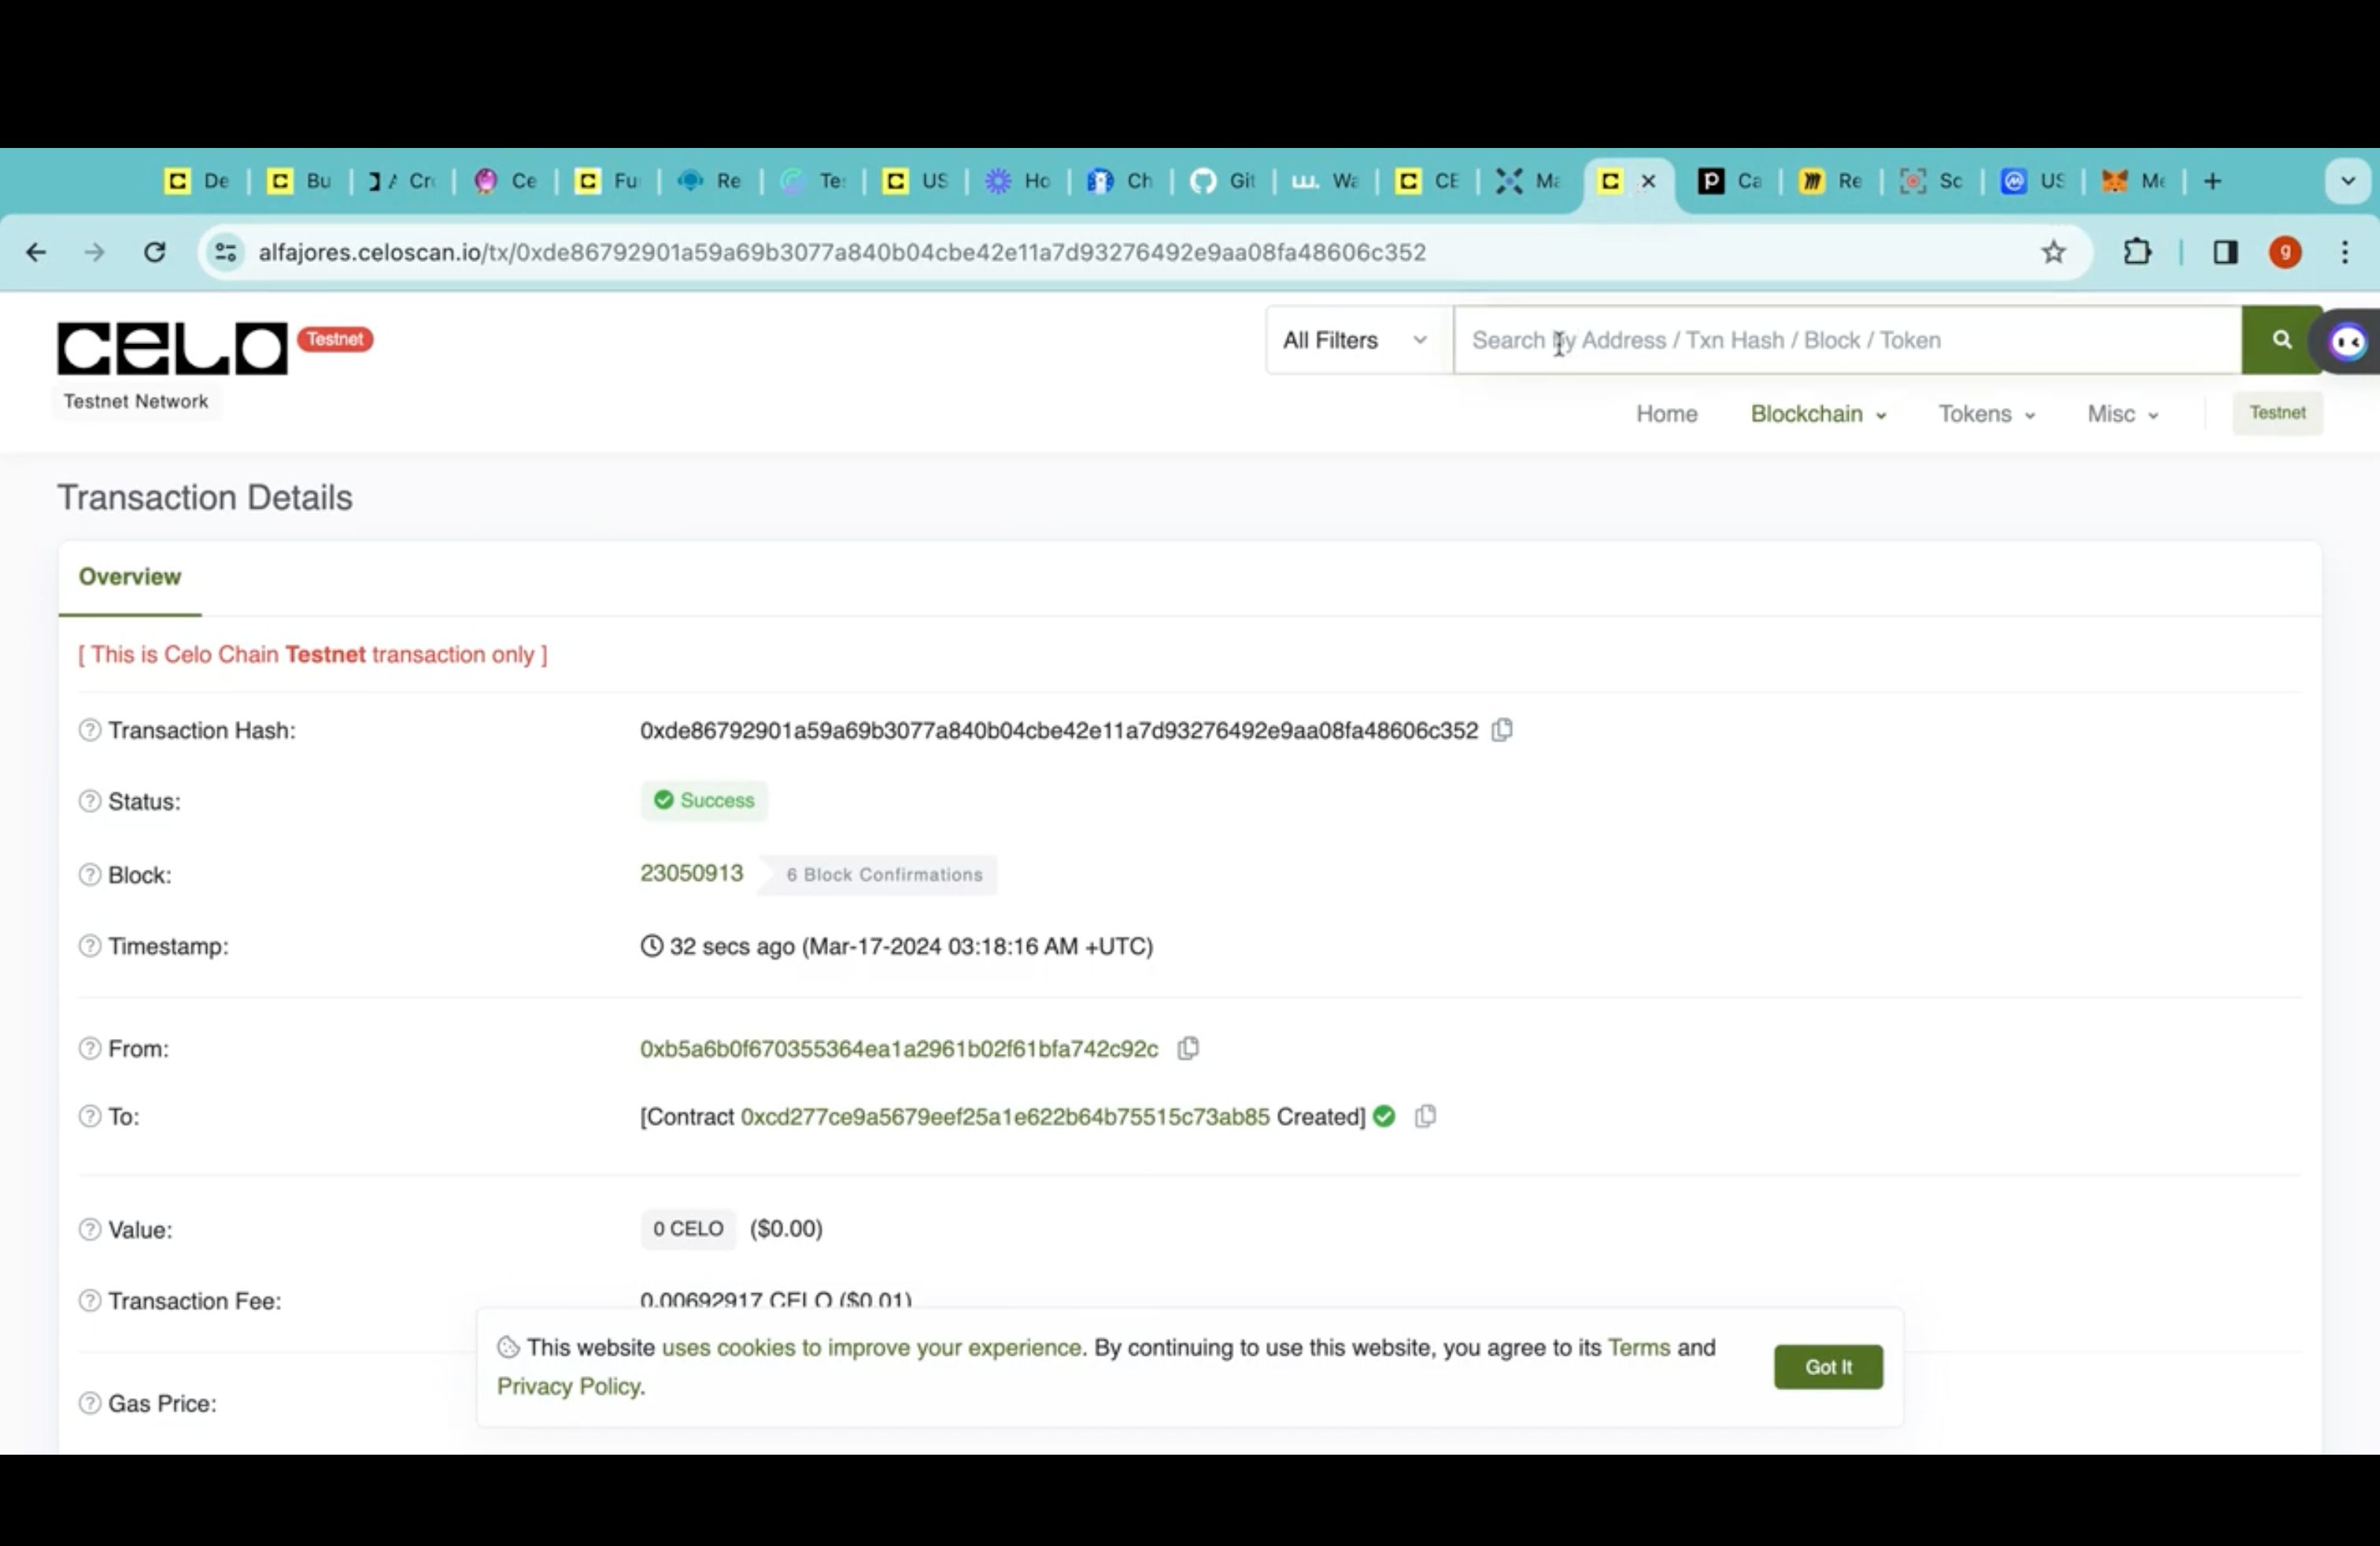This screenshot has height=1546, width=2380.
Task: Open the created contract 0xcd277ce9 link
Action: (1005, 1117)
